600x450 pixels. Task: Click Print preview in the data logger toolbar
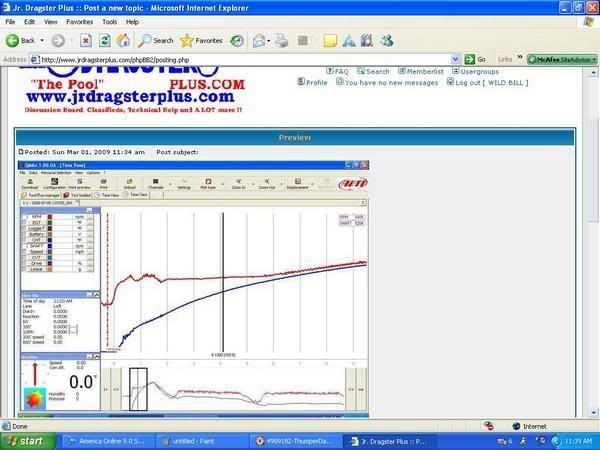pyautogui.click(x=79, y=184)
